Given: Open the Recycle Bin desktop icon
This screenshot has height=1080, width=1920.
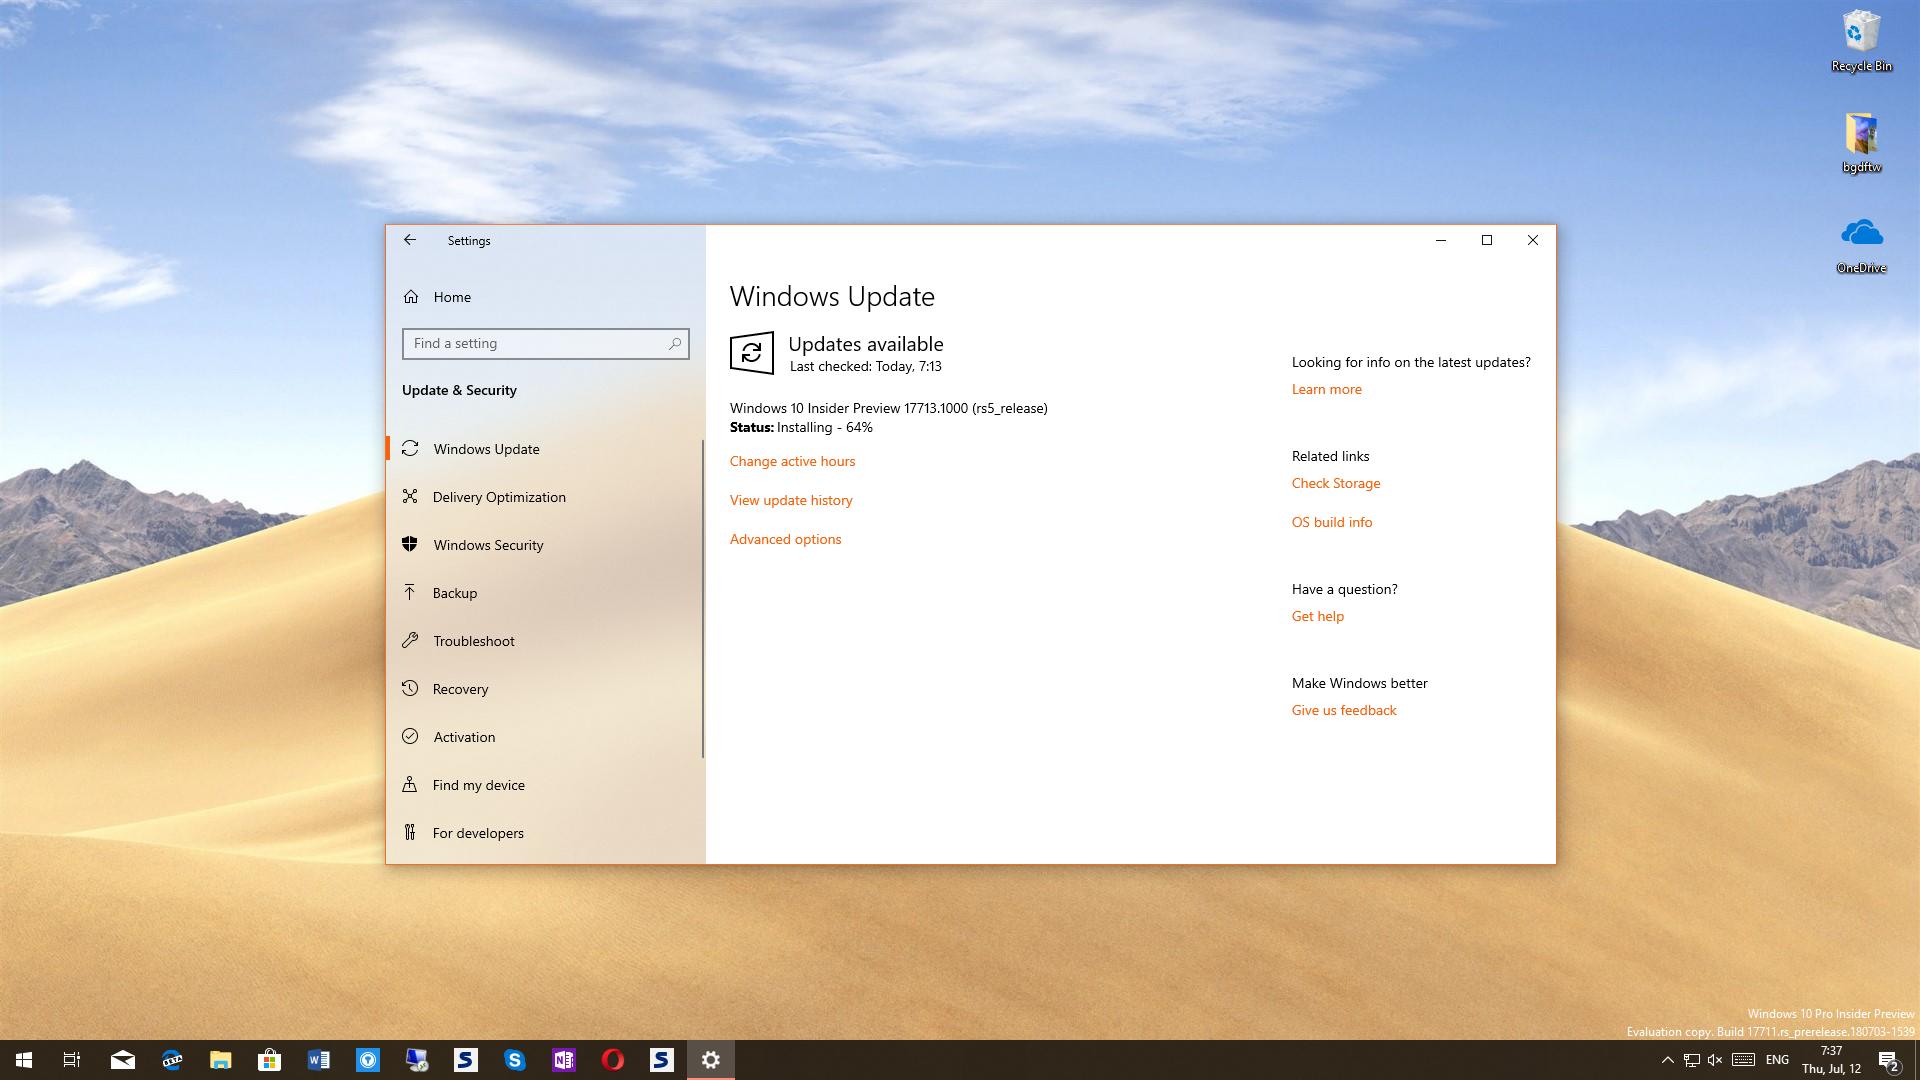Looking at the screenshot, I should (x=1861, y=41).
